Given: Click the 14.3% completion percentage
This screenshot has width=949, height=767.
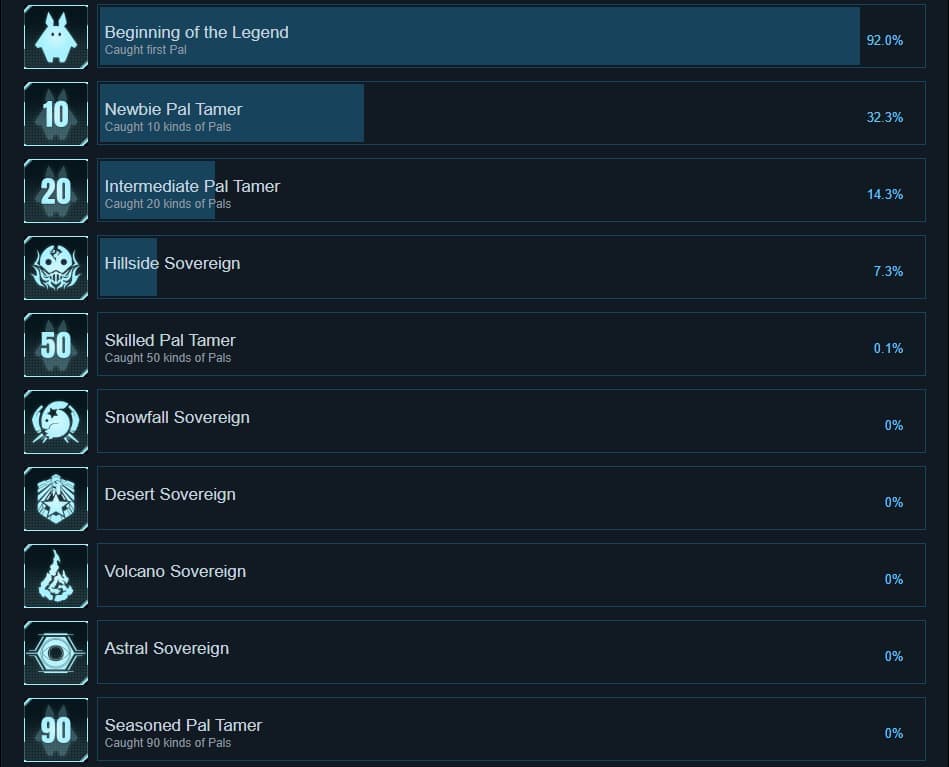Looking at the screenshot, I should pyautogui.click(x=884, y=194).
